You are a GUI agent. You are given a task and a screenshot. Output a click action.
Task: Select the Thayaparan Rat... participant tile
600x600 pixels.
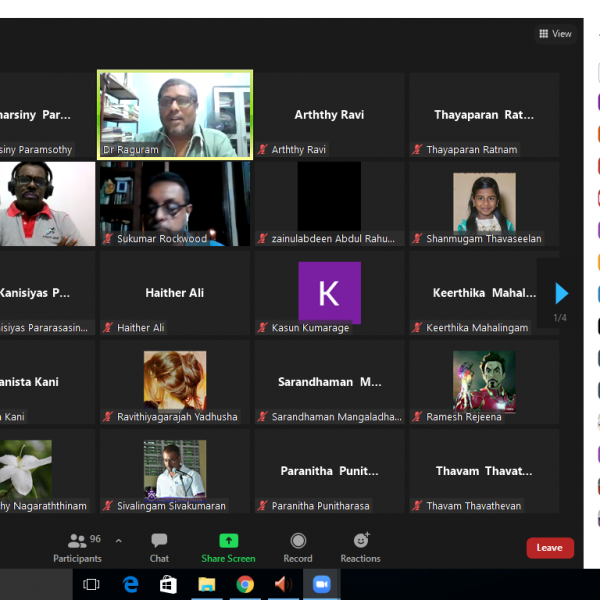484,114
